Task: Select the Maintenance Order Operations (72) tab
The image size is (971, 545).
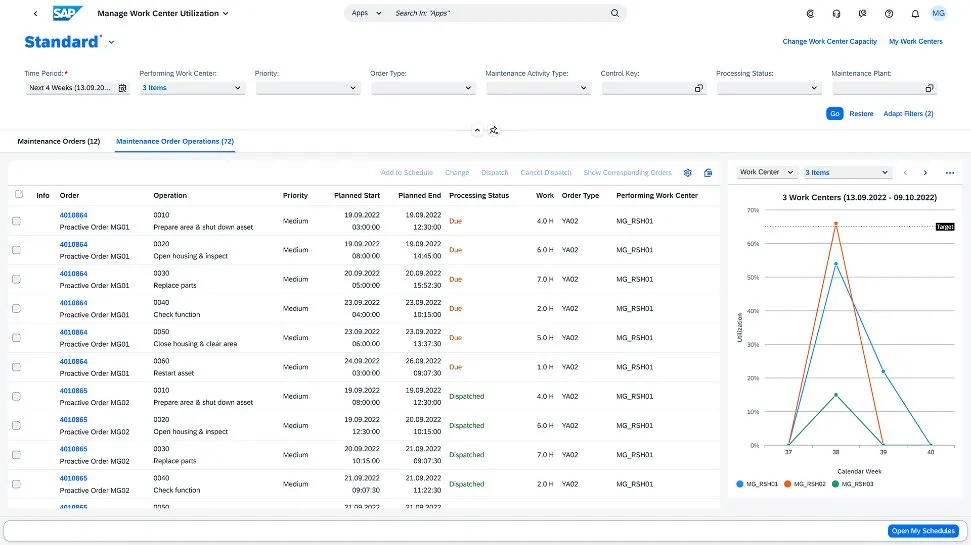Action: point(175,142)
